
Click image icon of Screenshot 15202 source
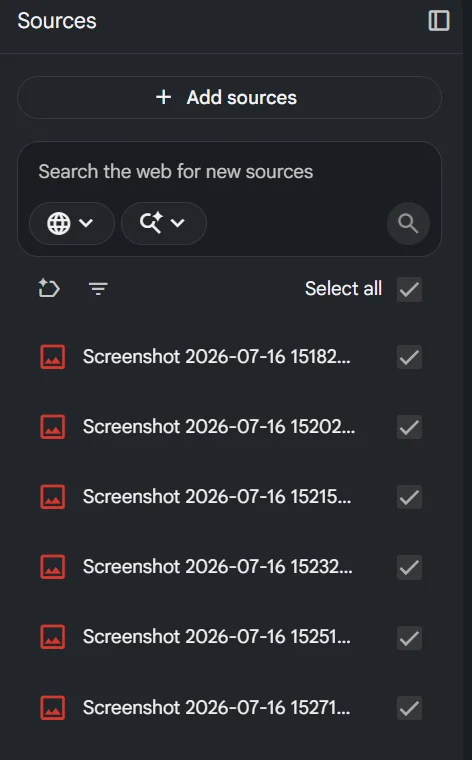pos(52,427)
